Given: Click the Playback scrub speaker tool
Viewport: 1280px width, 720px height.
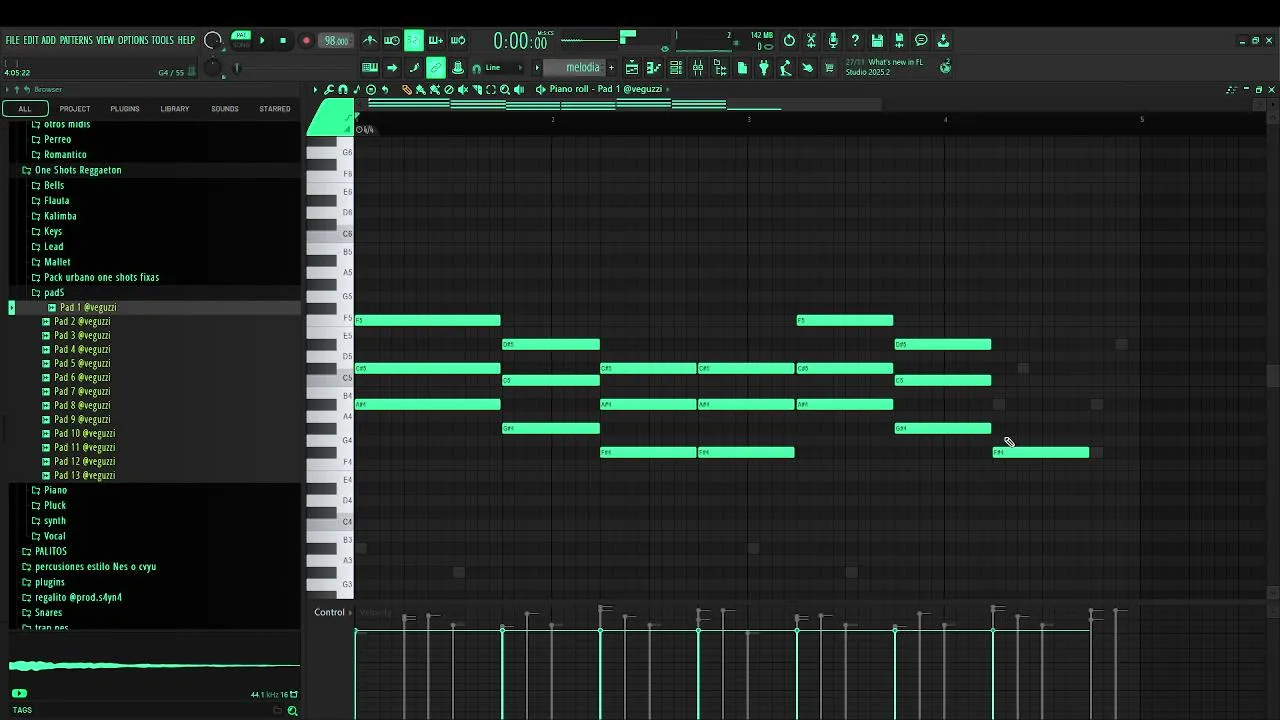Looking at the screenshot, I should 519,89.
